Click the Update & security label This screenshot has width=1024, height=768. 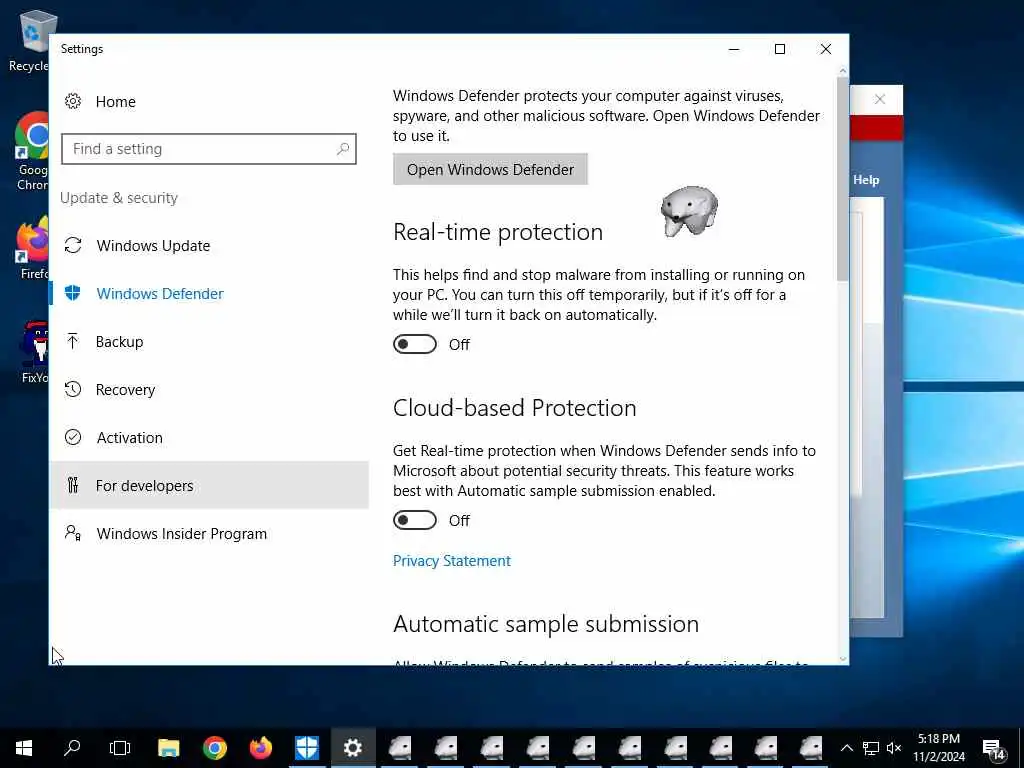119,198
